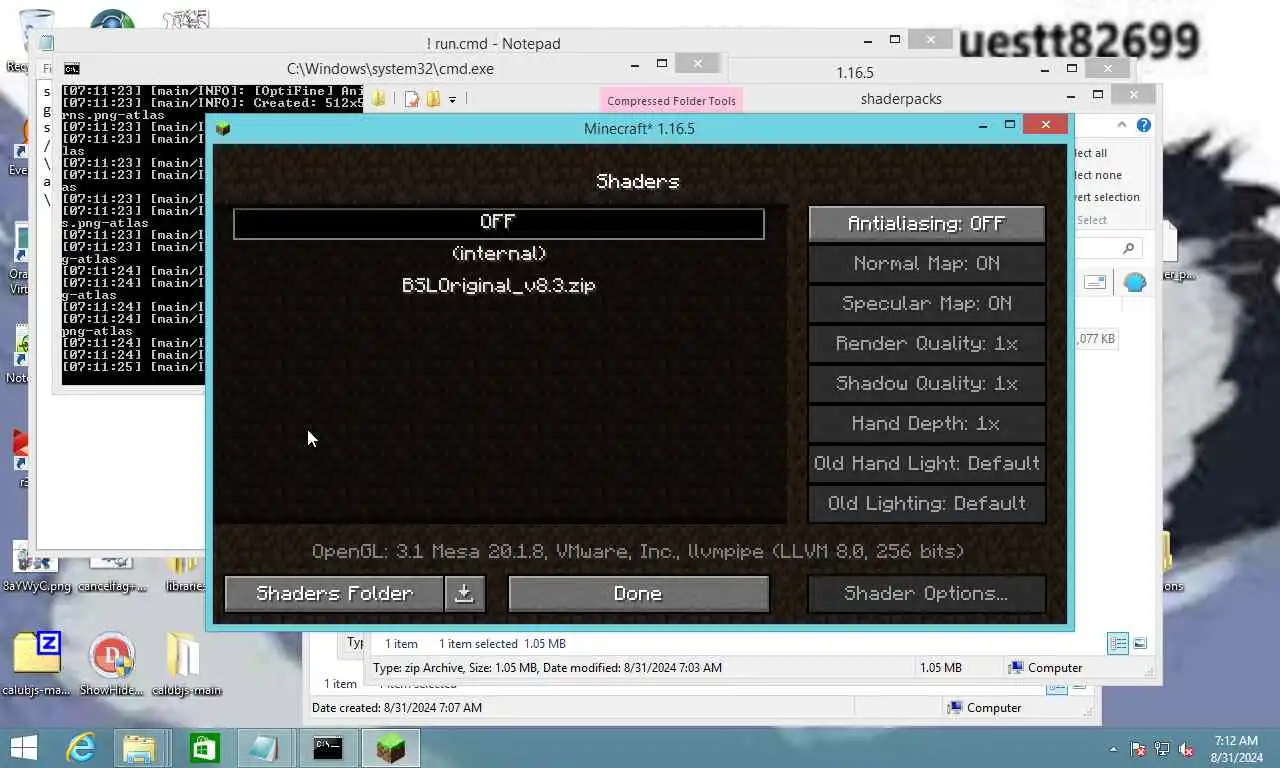
Task: Click Select none in Explorer ribbon
Action: tap(1098, 175)
